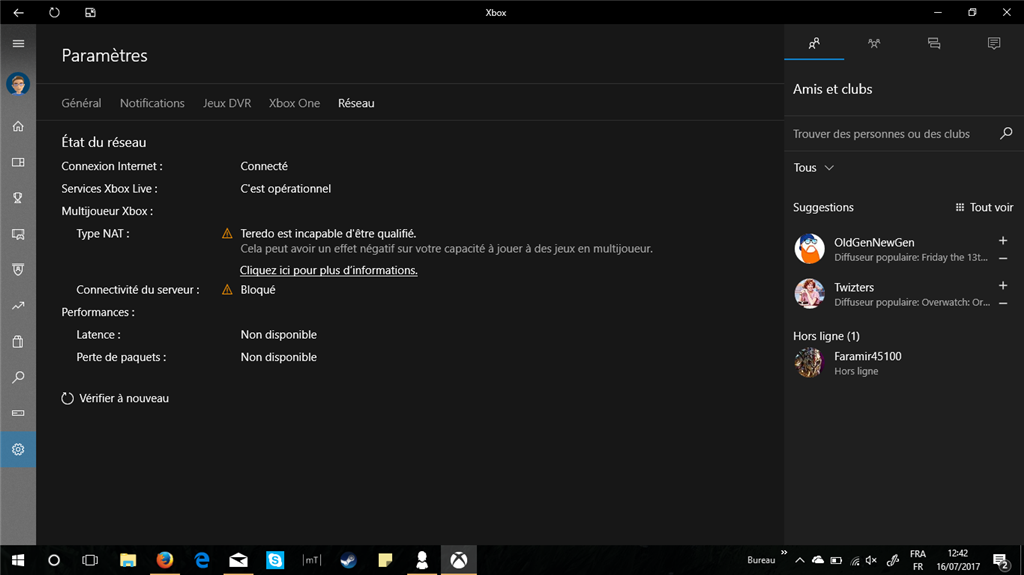Open Trending arrow icon in sidebar
The height and width of the screenshot is (575, 1024).
point(18,306)
